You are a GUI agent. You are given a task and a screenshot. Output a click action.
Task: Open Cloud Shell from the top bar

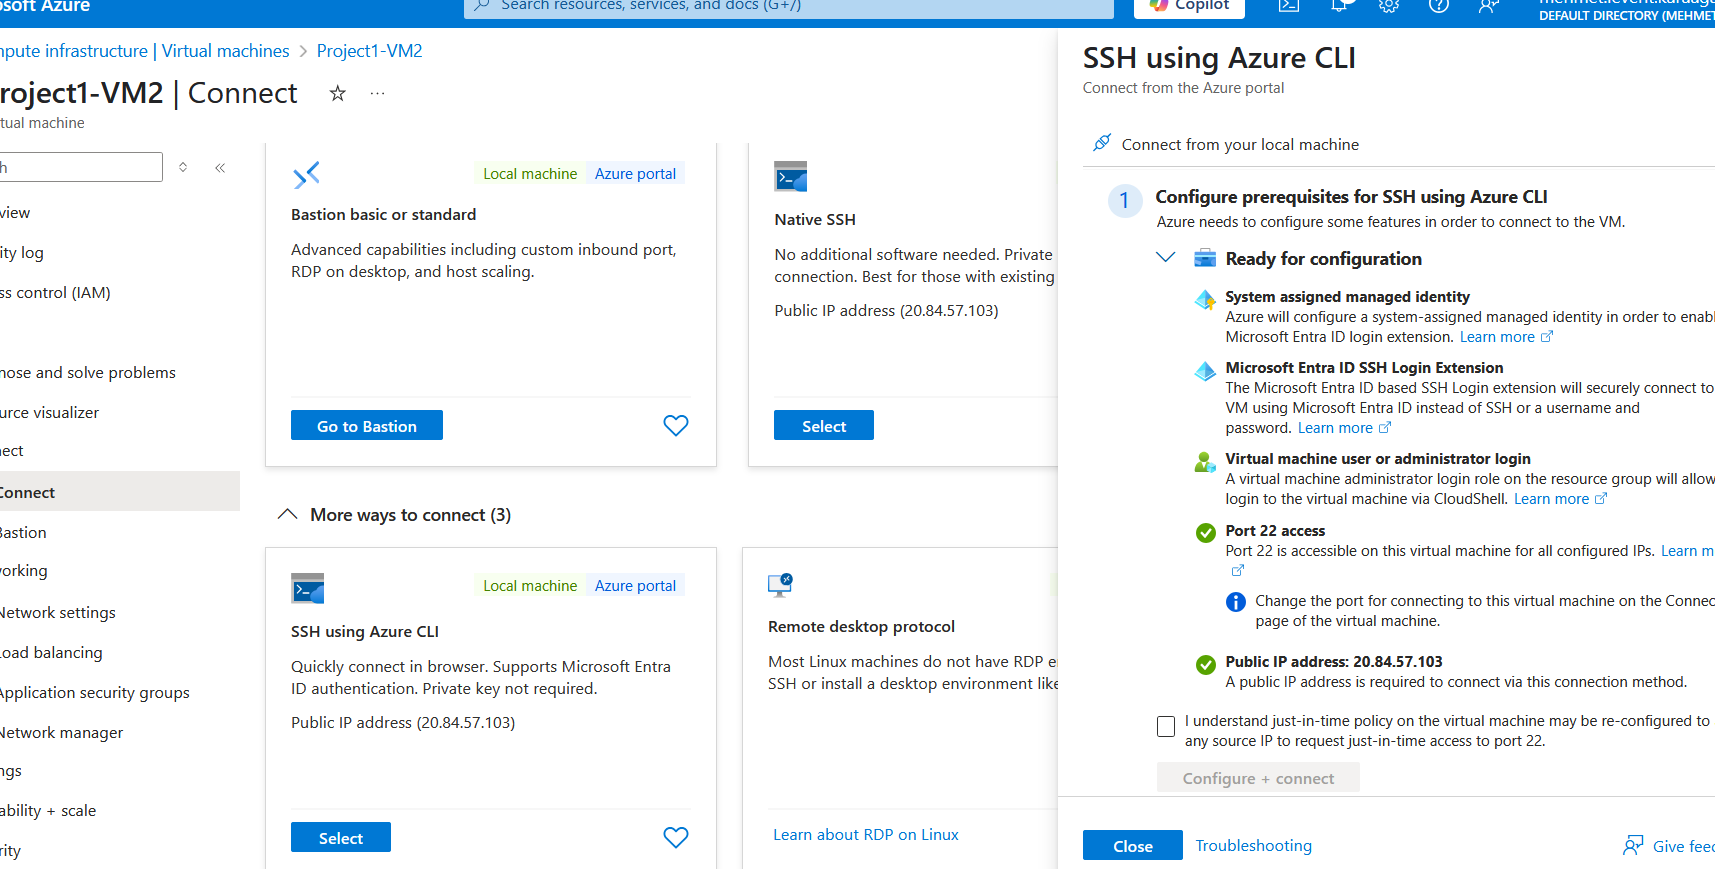tap(1289, 6)
